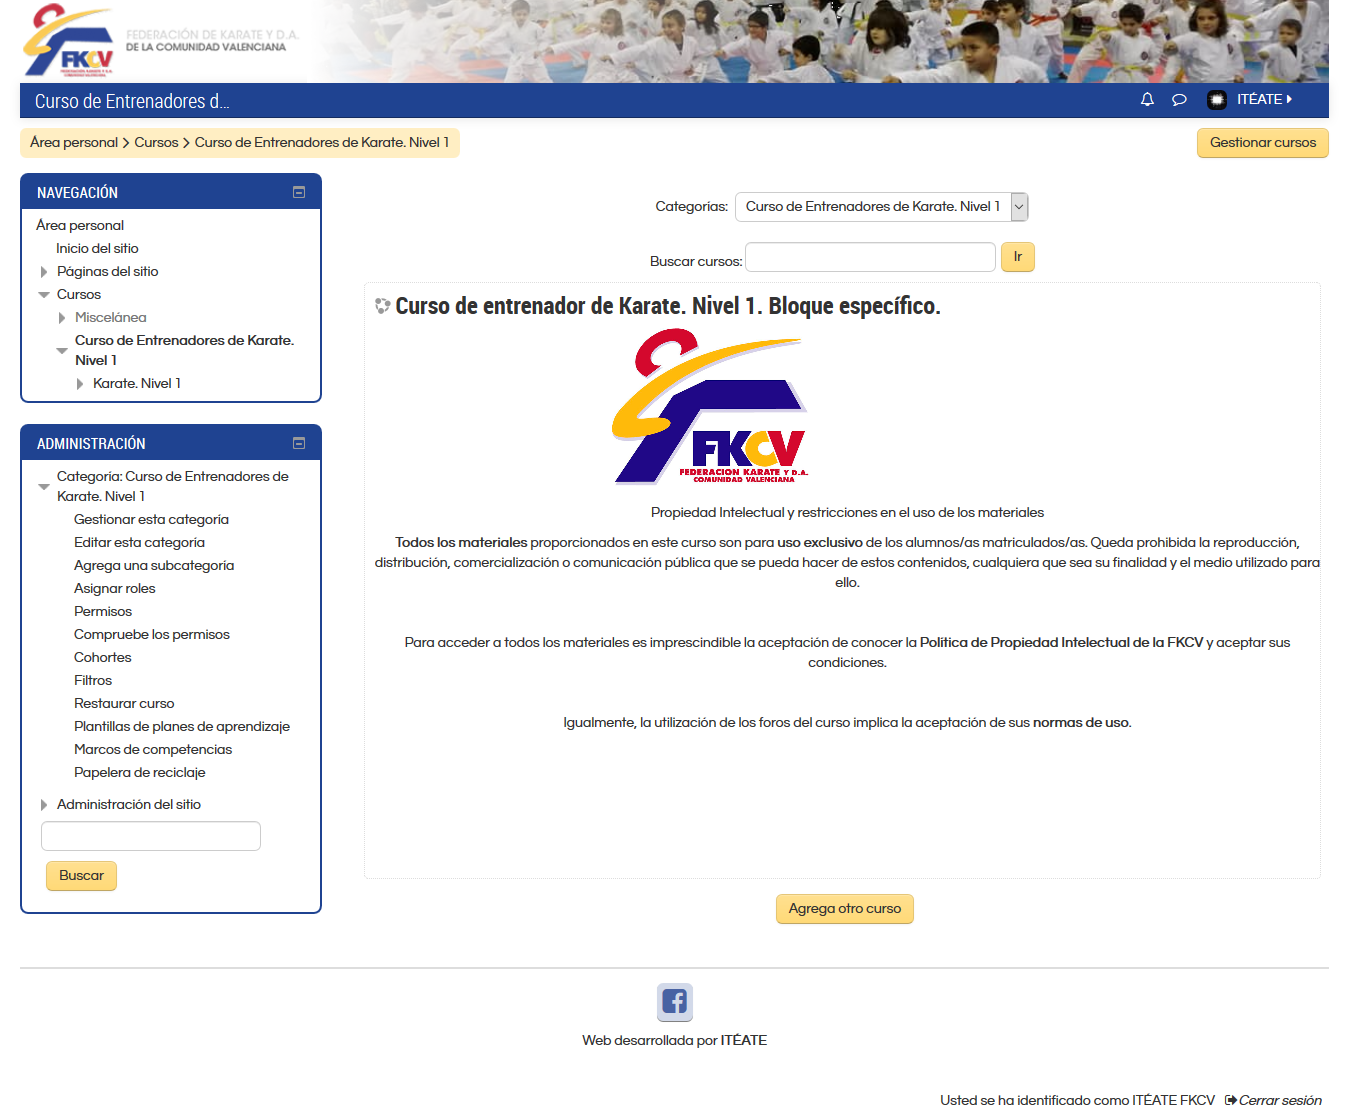Open the messages speech bubble icon
Screen dimensions: 1349x1111
pyautogui.click(x=1179, y=100)
